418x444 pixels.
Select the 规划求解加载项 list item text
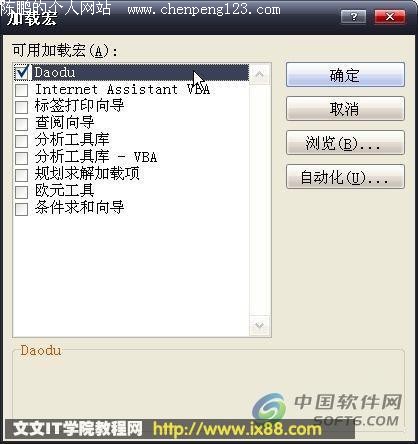tap(87, 174)
